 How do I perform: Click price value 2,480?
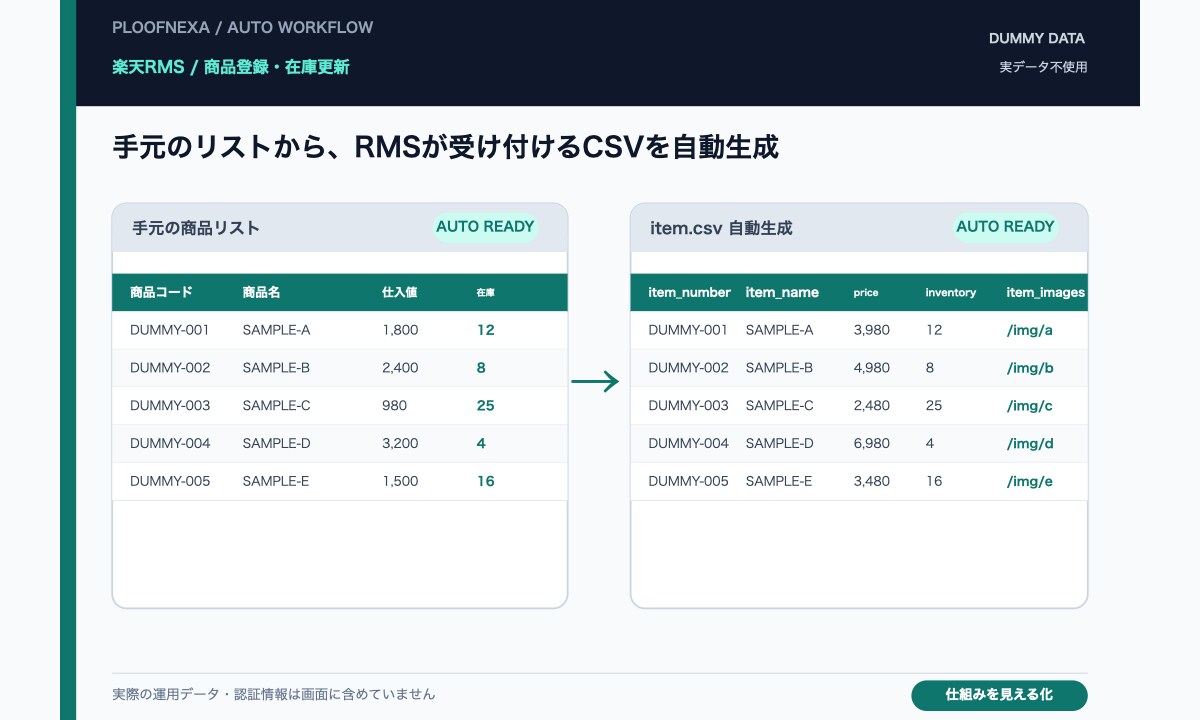click(872, 406)
